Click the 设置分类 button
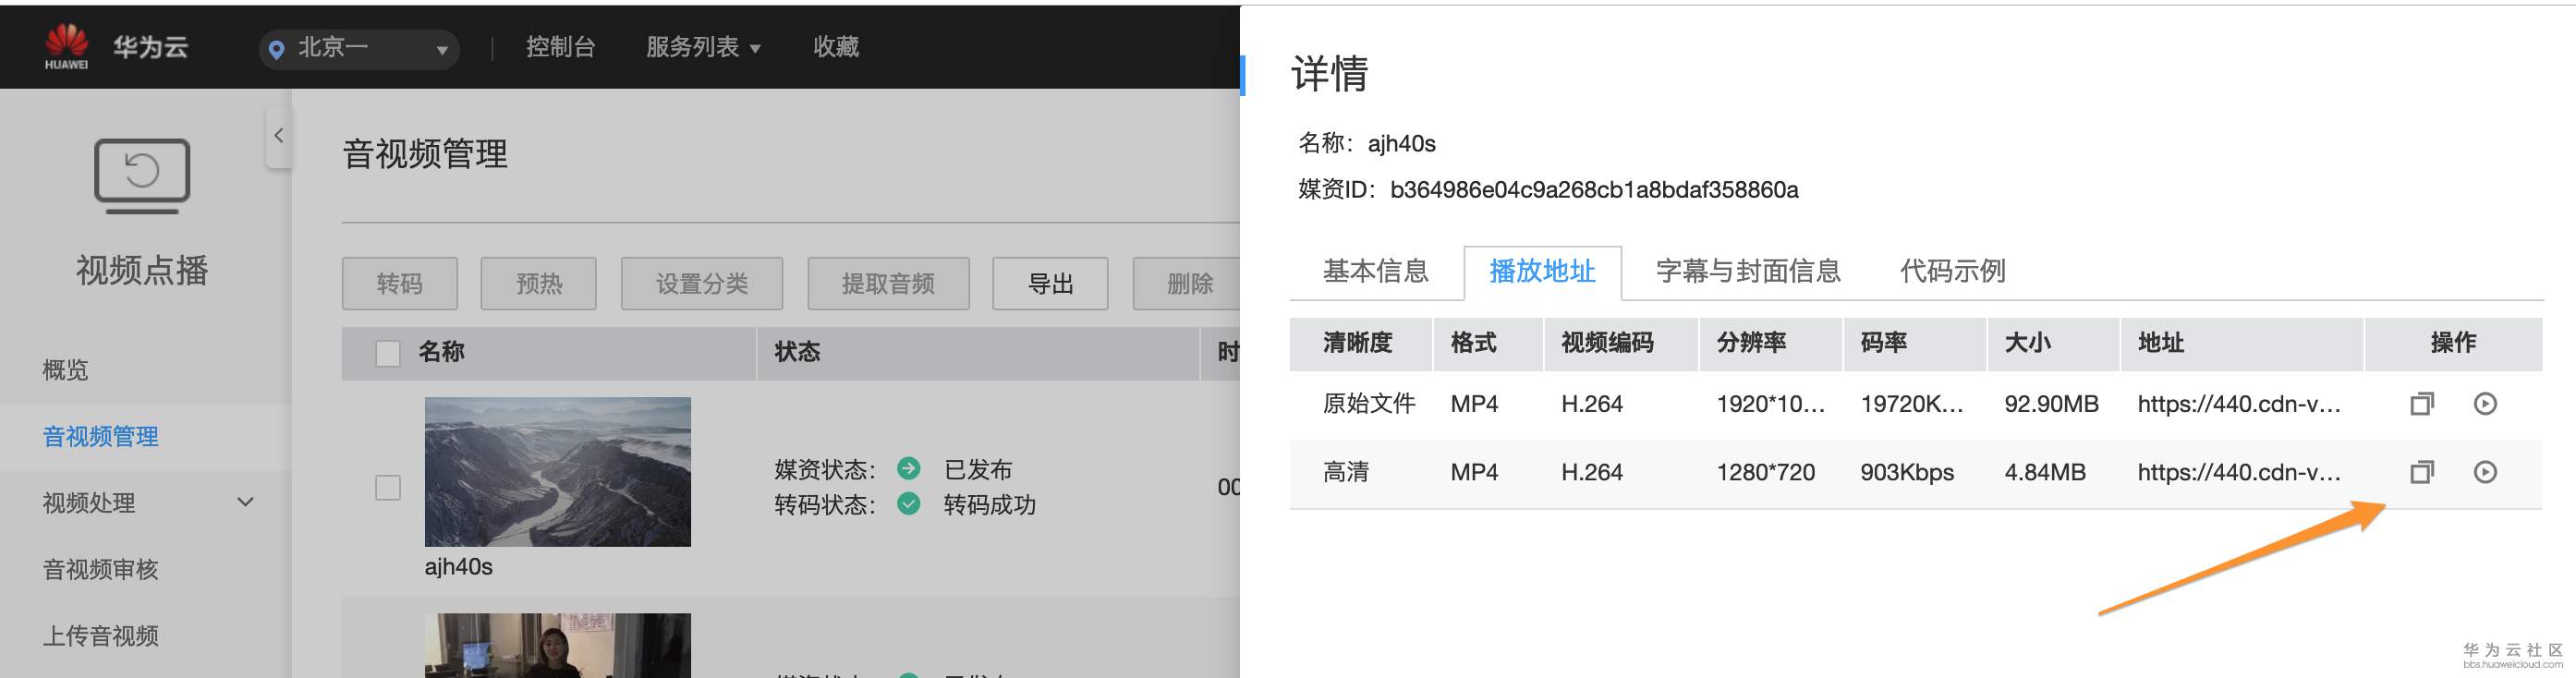2576x678 pixels. tap(702, 284)
